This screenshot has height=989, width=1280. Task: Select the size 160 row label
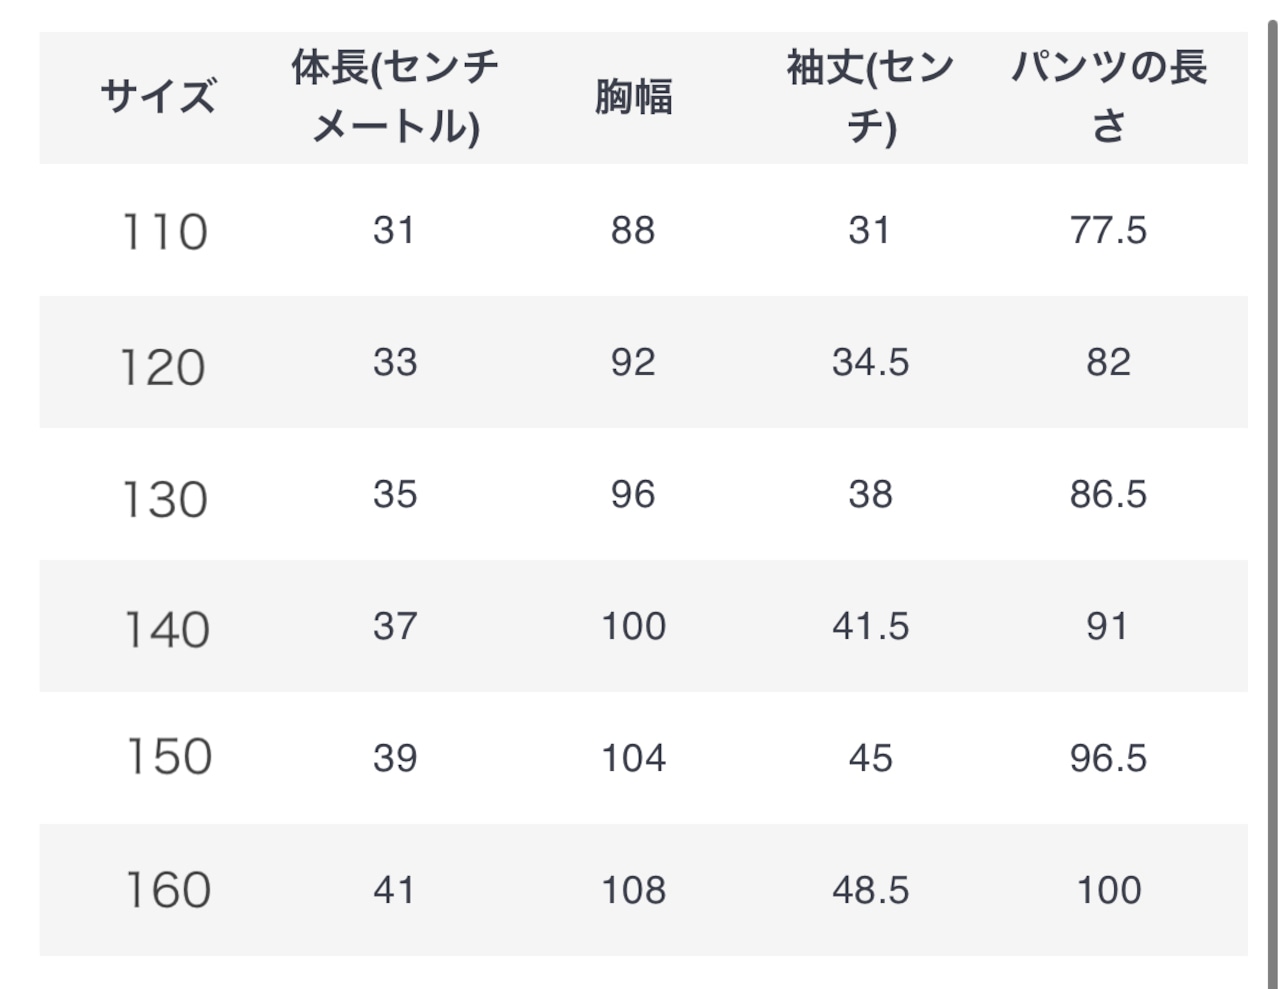point(168,890)
